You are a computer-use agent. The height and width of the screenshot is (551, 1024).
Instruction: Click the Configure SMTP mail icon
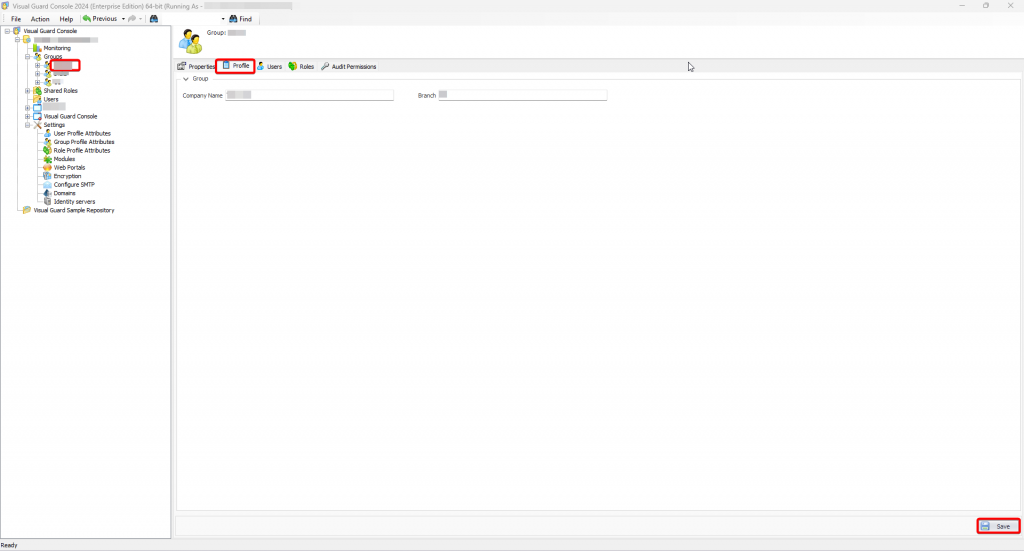click(x=47, y=185)
